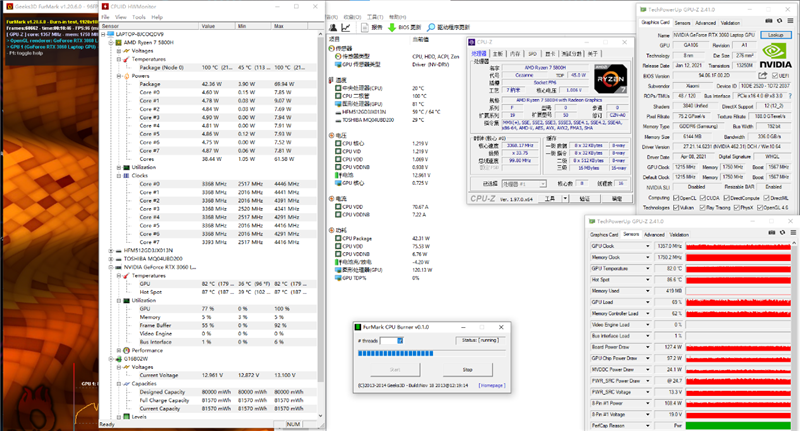Click CPUID HWMonitor title bar icon
Image resolution: width=800 pixels, height=431 pixels.
(105, 7)
